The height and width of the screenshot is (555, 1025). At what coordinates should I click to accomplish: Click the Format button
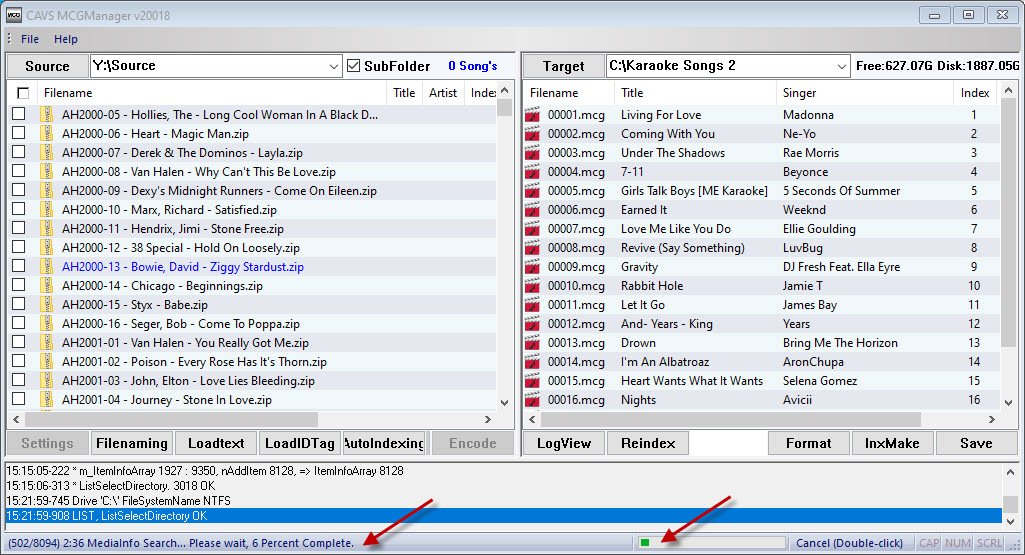(809, 443)
